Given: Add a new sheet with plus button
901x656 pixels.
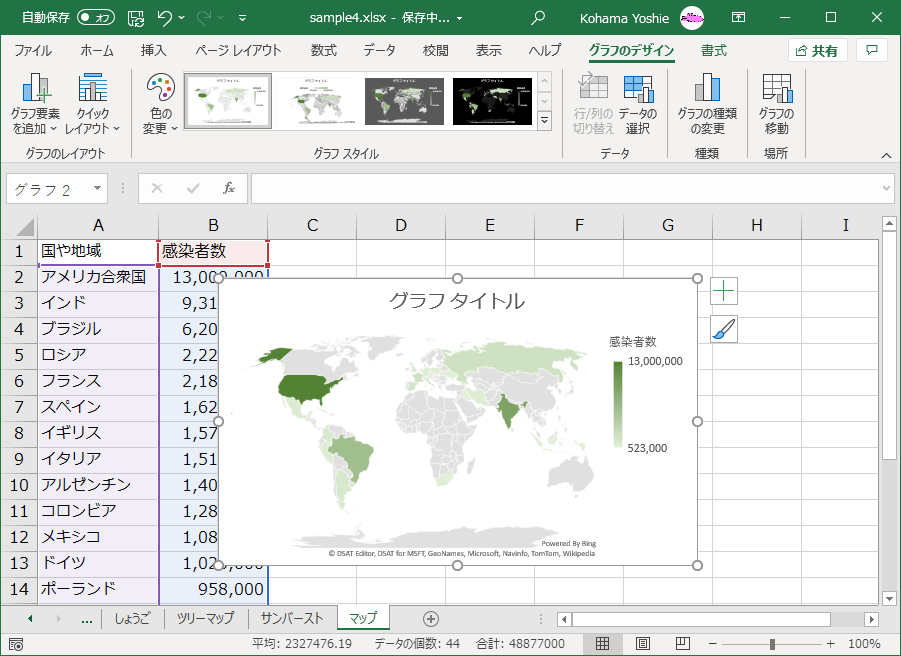Looking at the screenshot, I should coord(430,618).
